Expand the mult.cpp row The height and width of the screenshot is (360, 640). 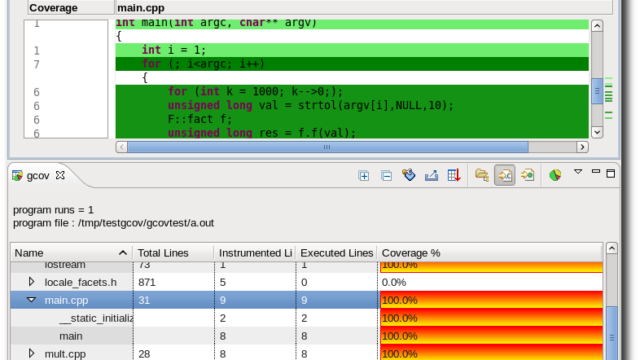click(x=31, y=353)
